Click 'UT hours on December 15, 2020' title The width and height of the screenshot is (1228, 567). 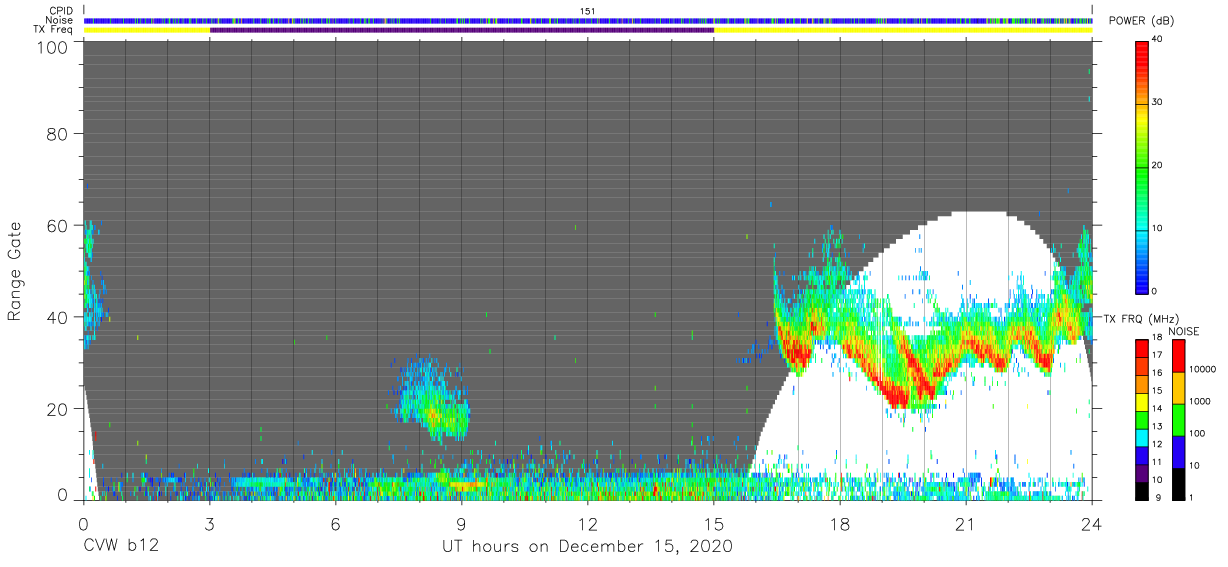pos(588,546)
